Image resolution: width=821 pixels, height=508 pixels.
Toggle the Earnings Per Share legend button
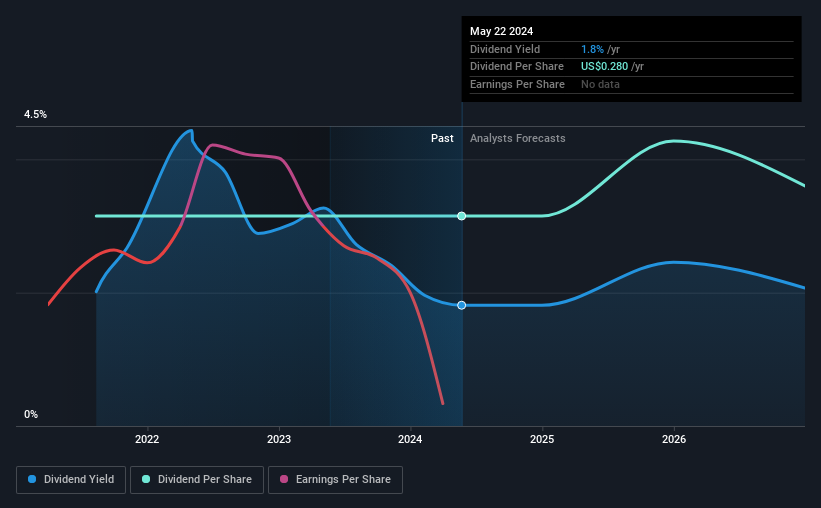335,480
